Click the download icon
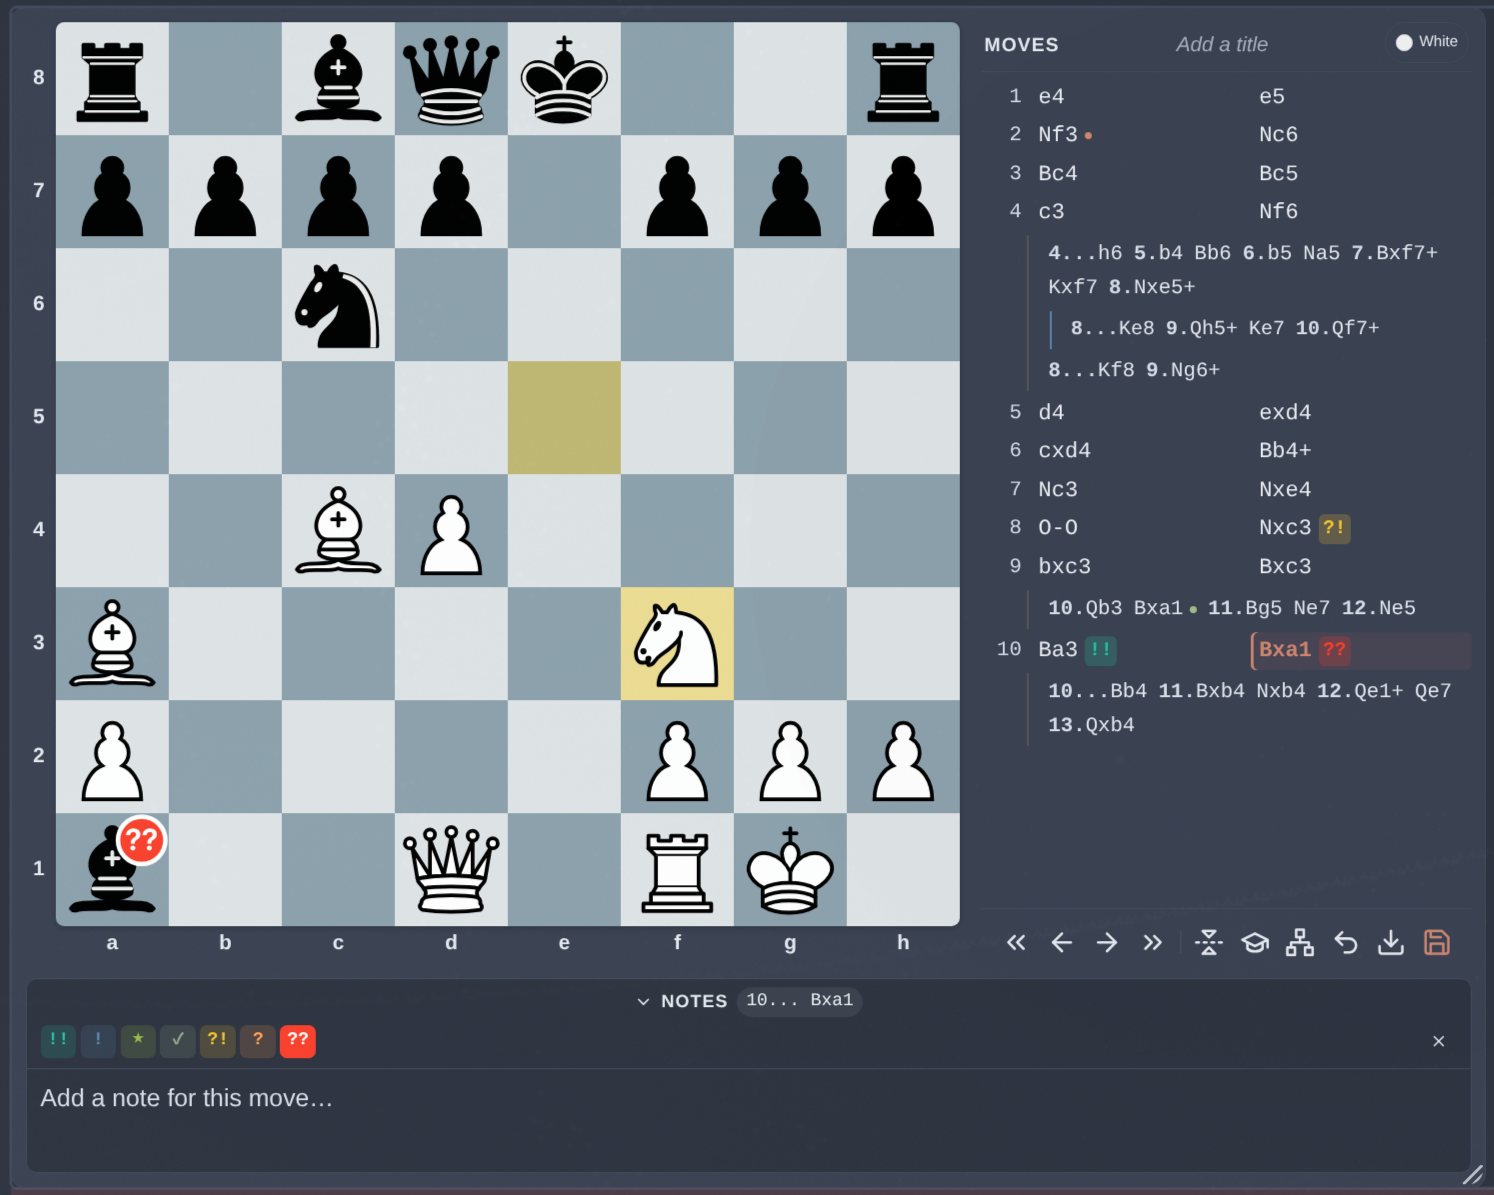 1391,943
